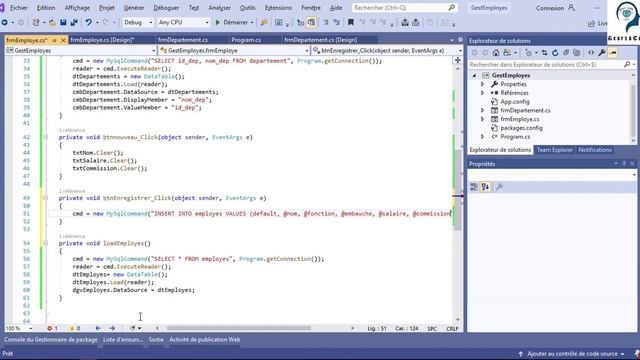This screenshot has width=640, height=360.
Task: Click the editor horizontal scrollbar thumb
Action: coord(239,328)
